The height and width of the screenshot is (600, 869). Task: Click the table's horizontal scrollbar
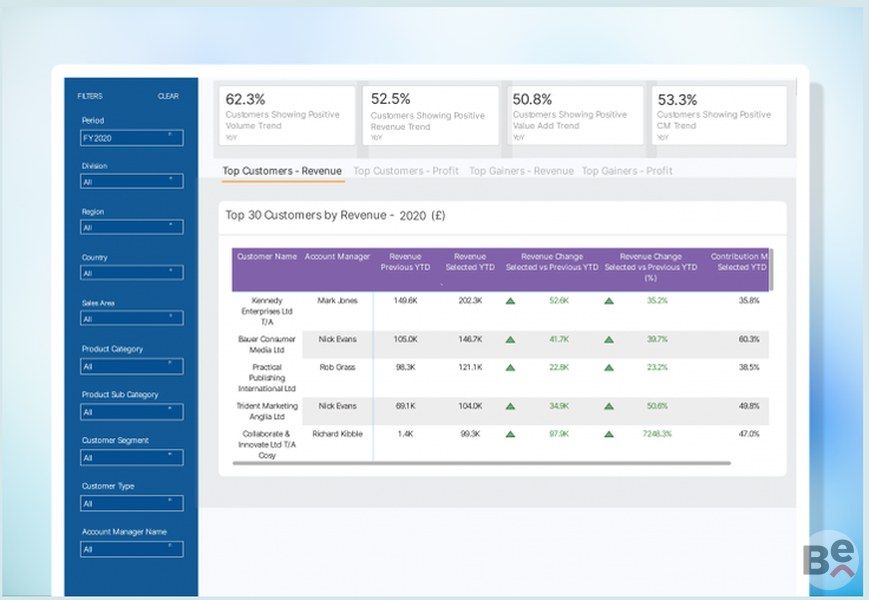(480, 463)
